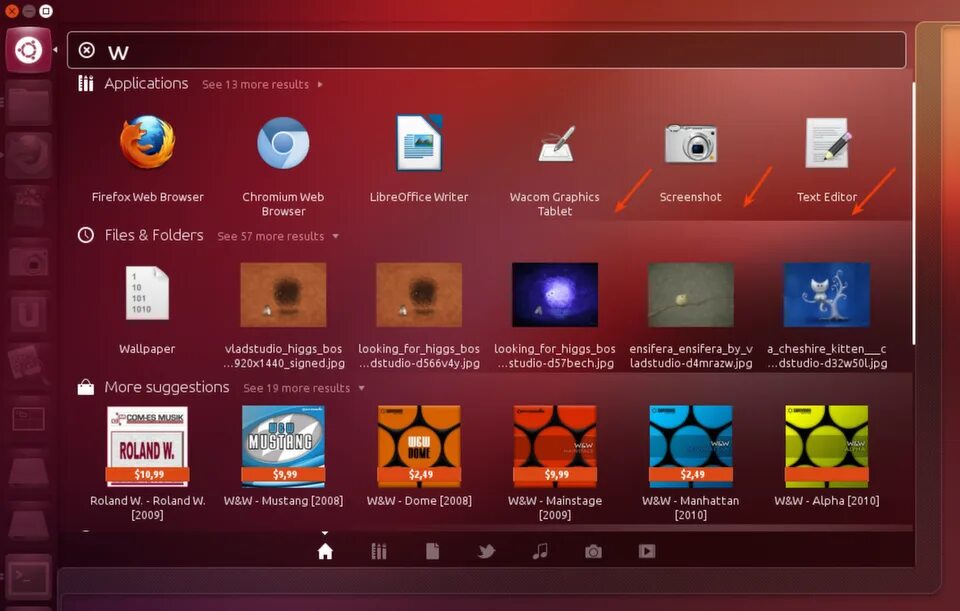Switch to the Music lens
Image resolution: width=960 pixels, height=611 pixels.
click(x=539, y=552)
